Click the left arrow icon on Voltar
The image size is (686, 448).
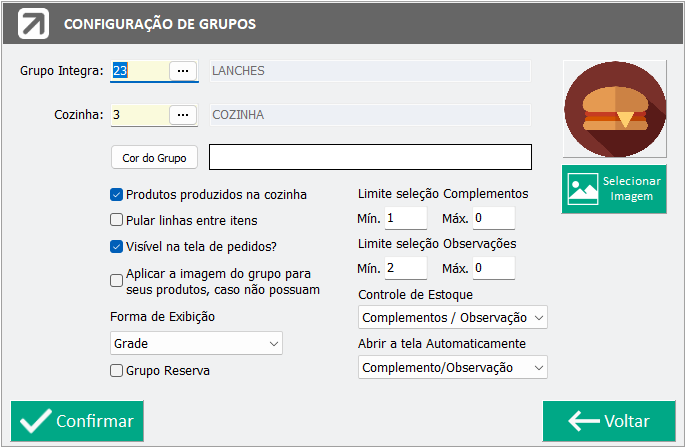tap(584, 421)
